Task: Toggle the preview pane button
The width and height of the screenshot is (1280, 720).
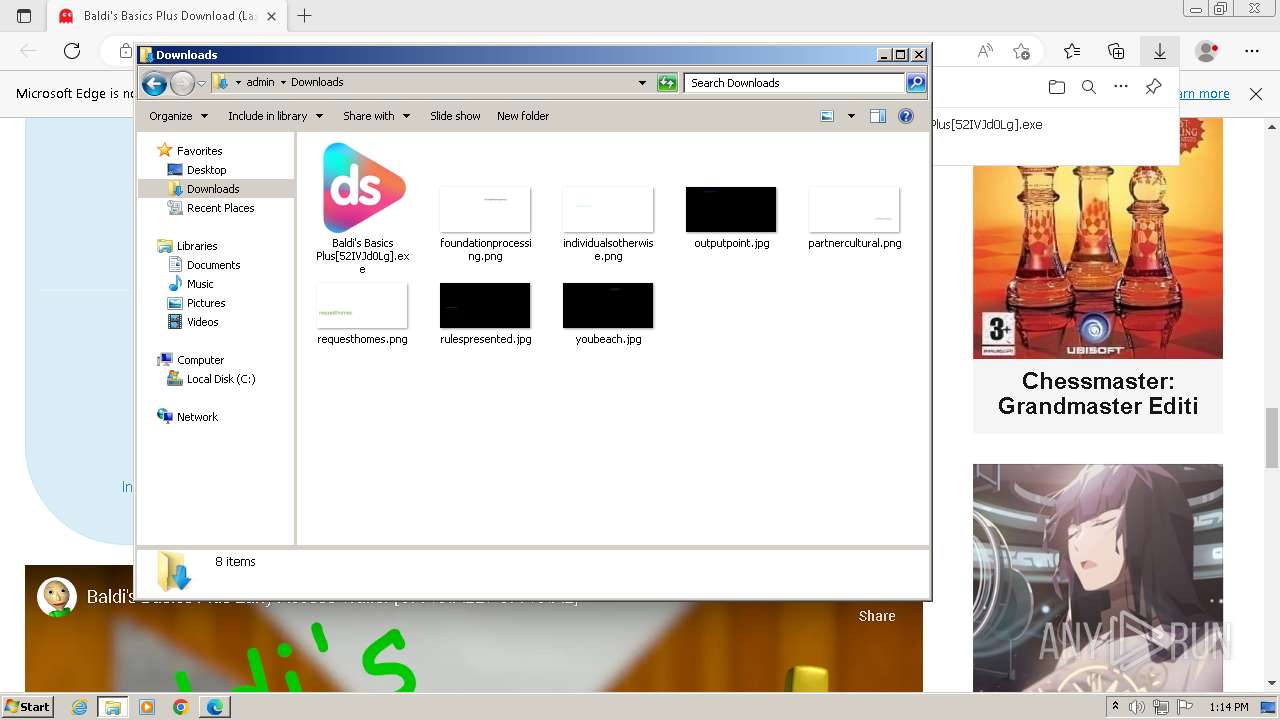Action: 878,116
